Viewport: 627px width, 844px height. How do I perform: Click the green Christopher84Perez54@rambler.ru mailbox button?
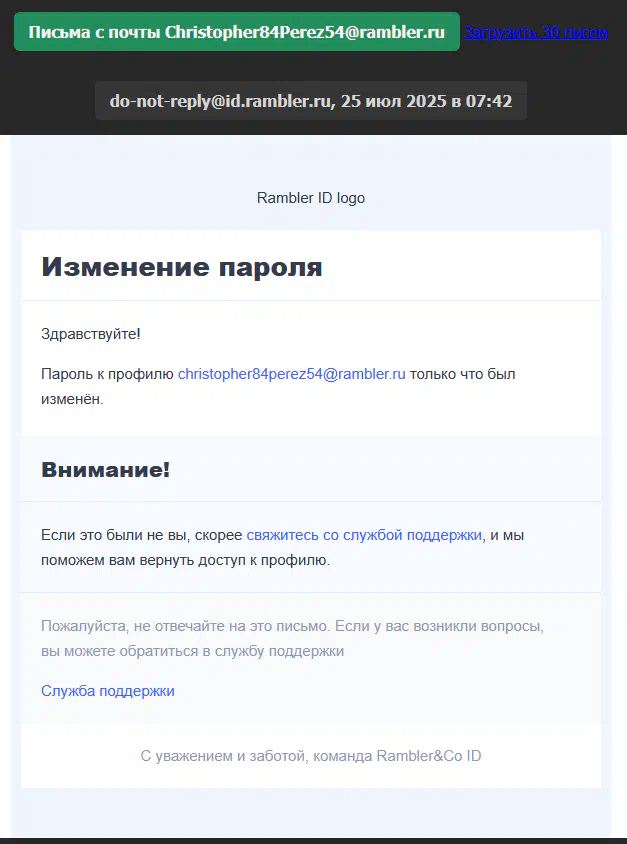[237, 32]
